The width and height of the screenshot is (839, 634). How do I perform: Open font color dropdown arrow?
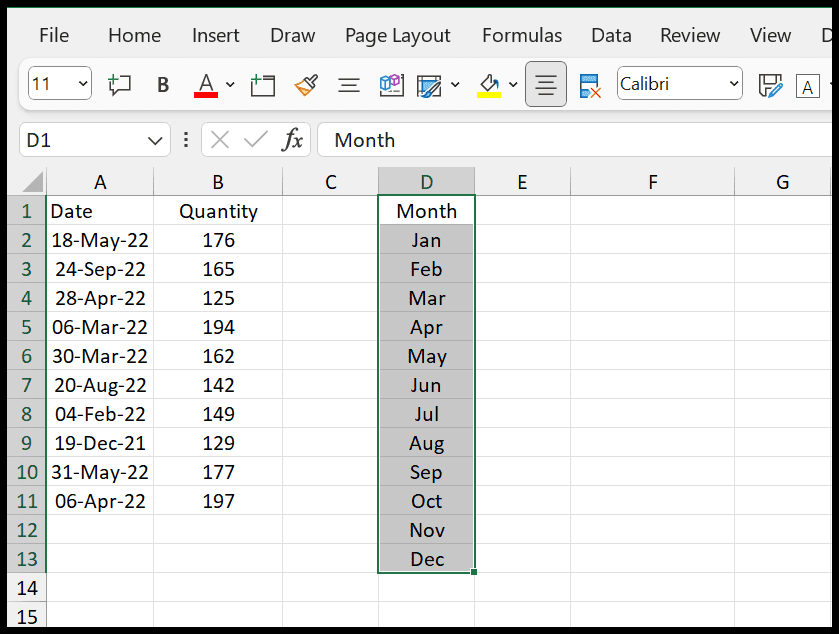coord(230,85)
